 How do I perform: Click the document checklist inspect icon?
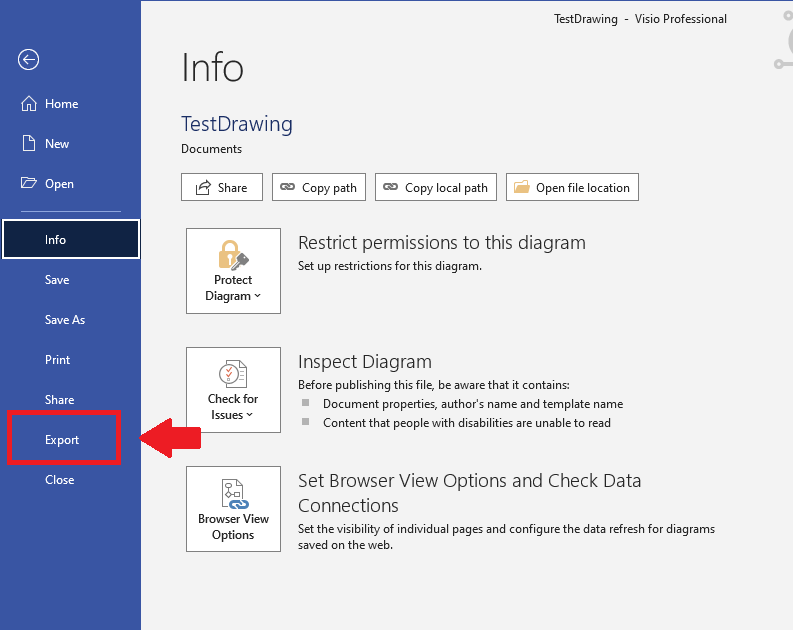(233, 374)
